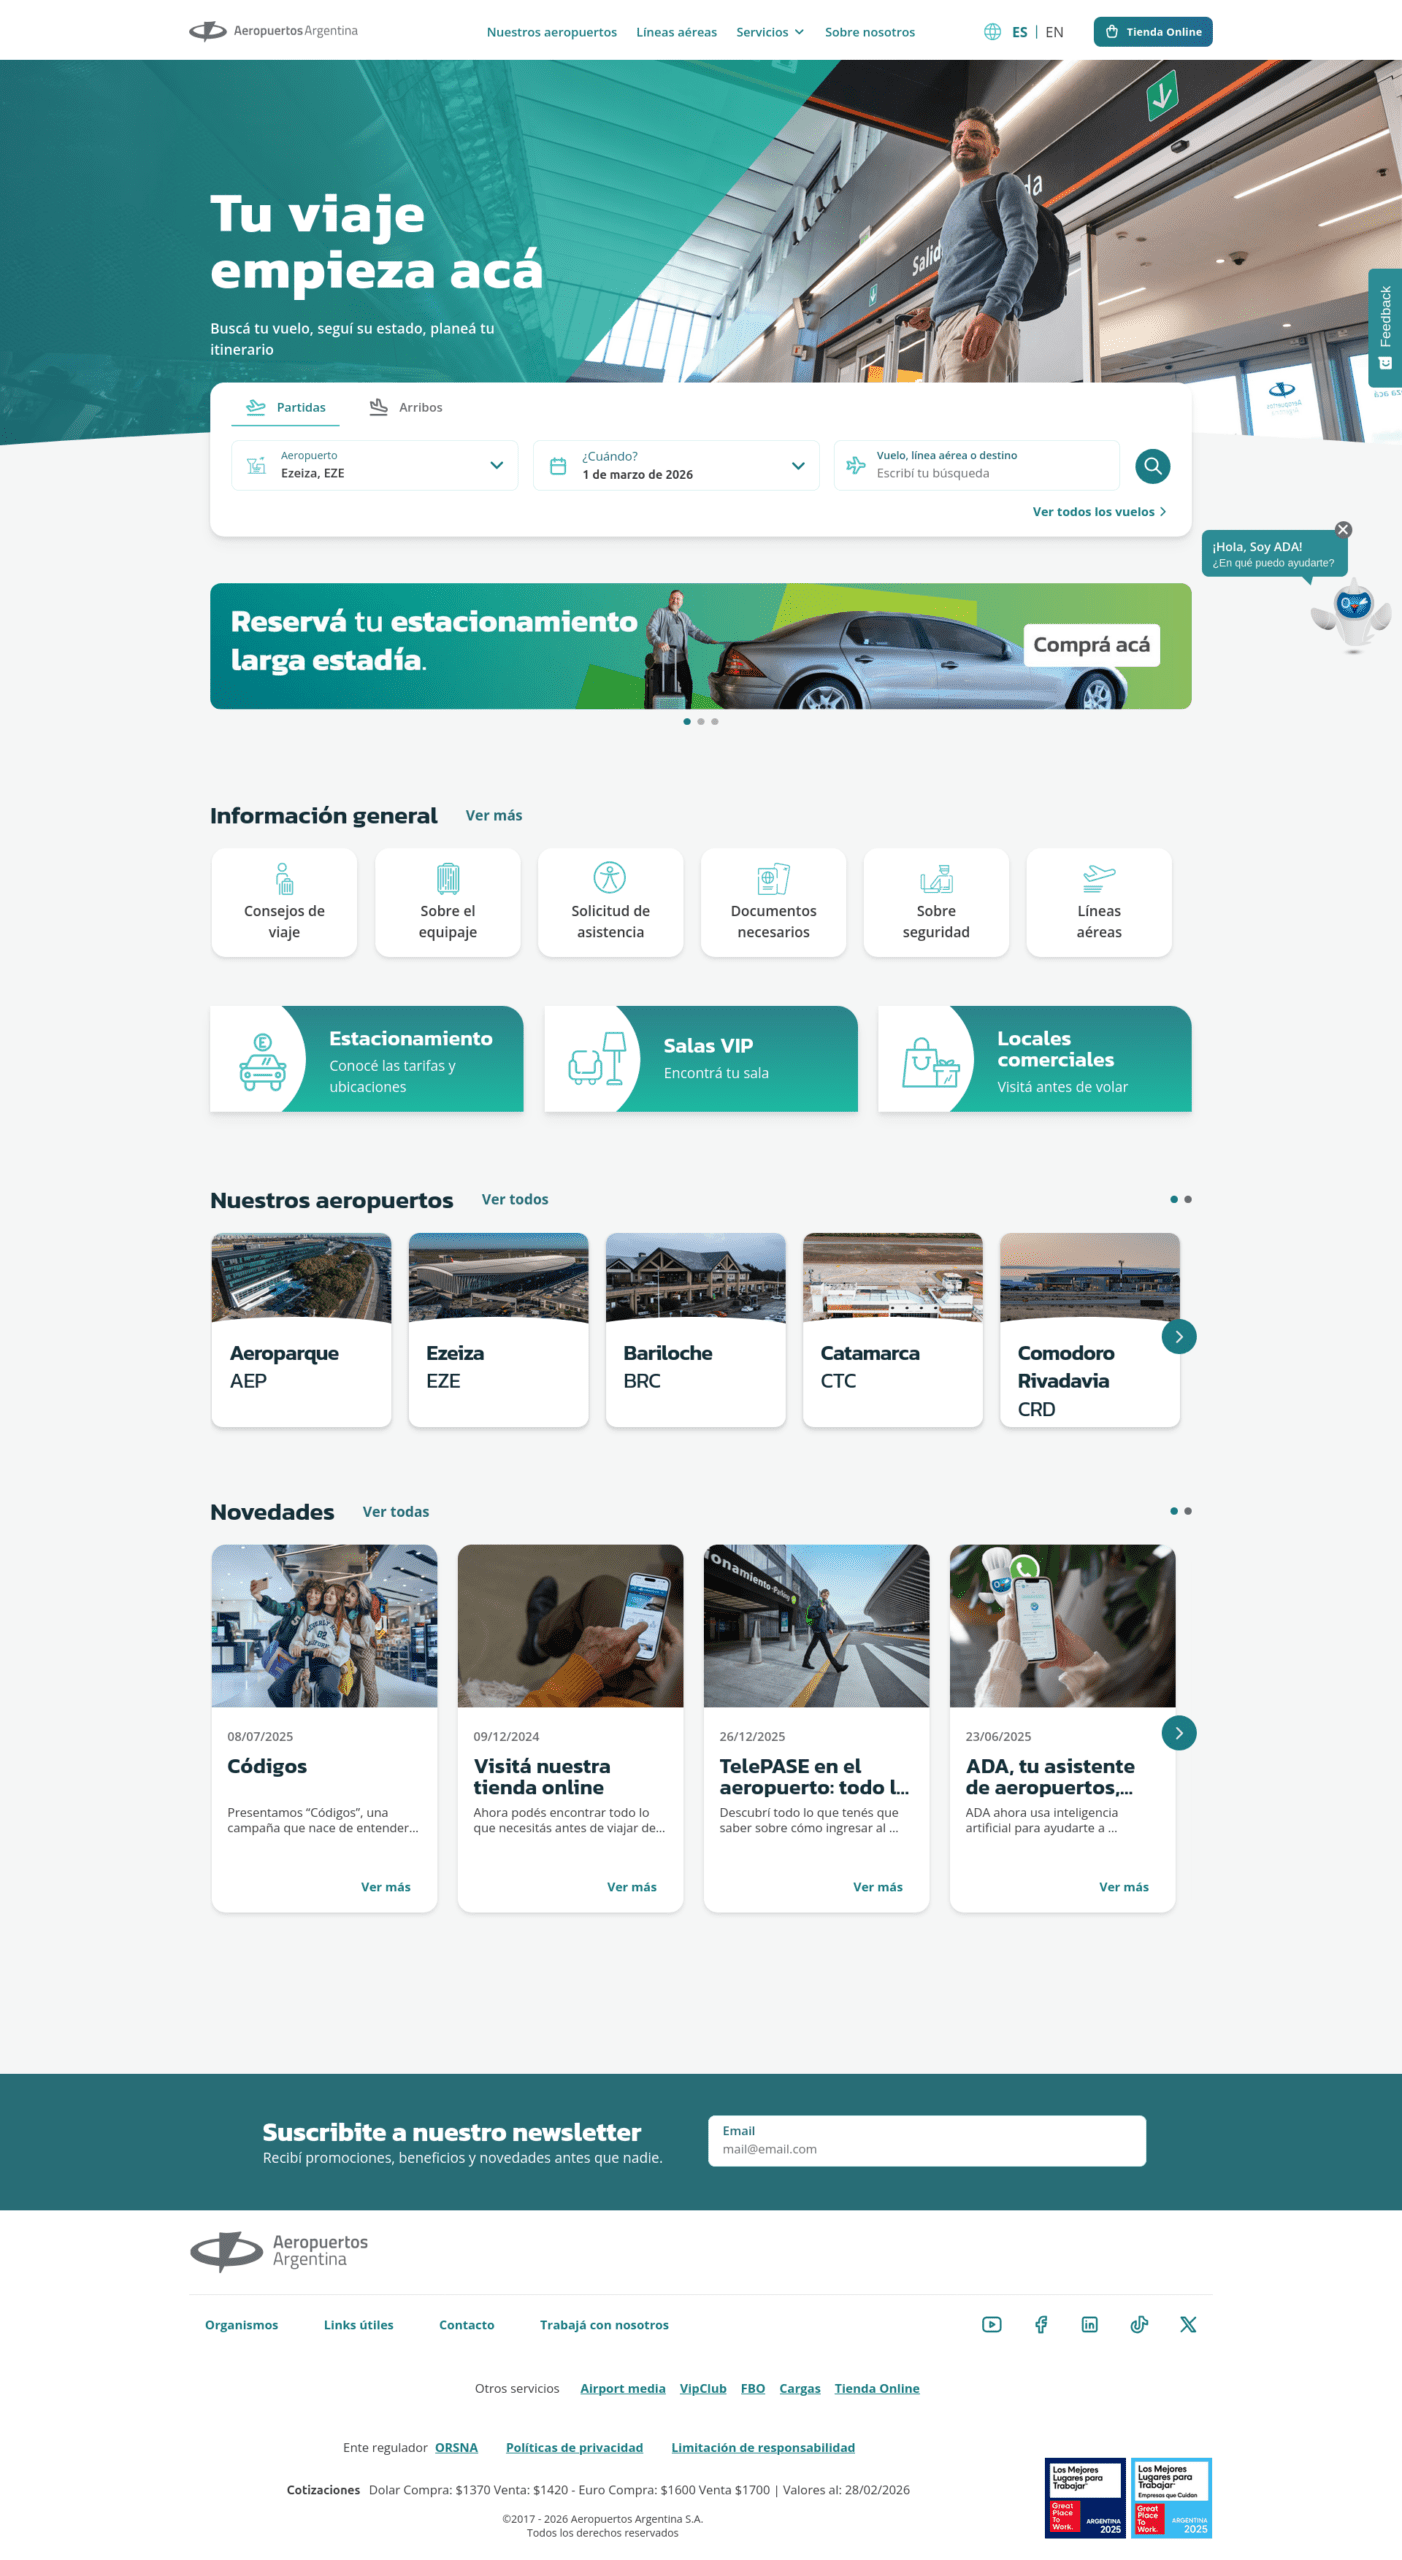
Task: Expand the Servicios navigation menu
Action: coord(769,32)
